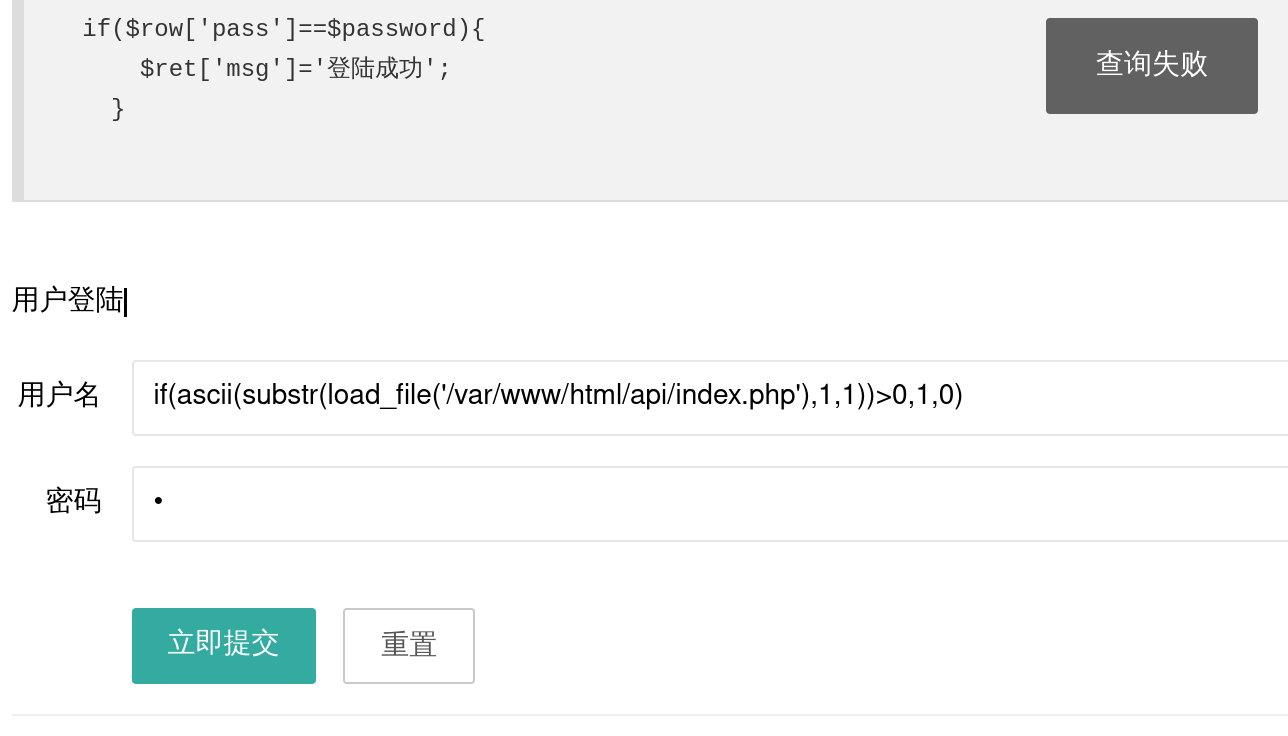The width and height of the screenshot is (1288, 736).
Task: Click the masked dot in password field
Action: point(158,501)
